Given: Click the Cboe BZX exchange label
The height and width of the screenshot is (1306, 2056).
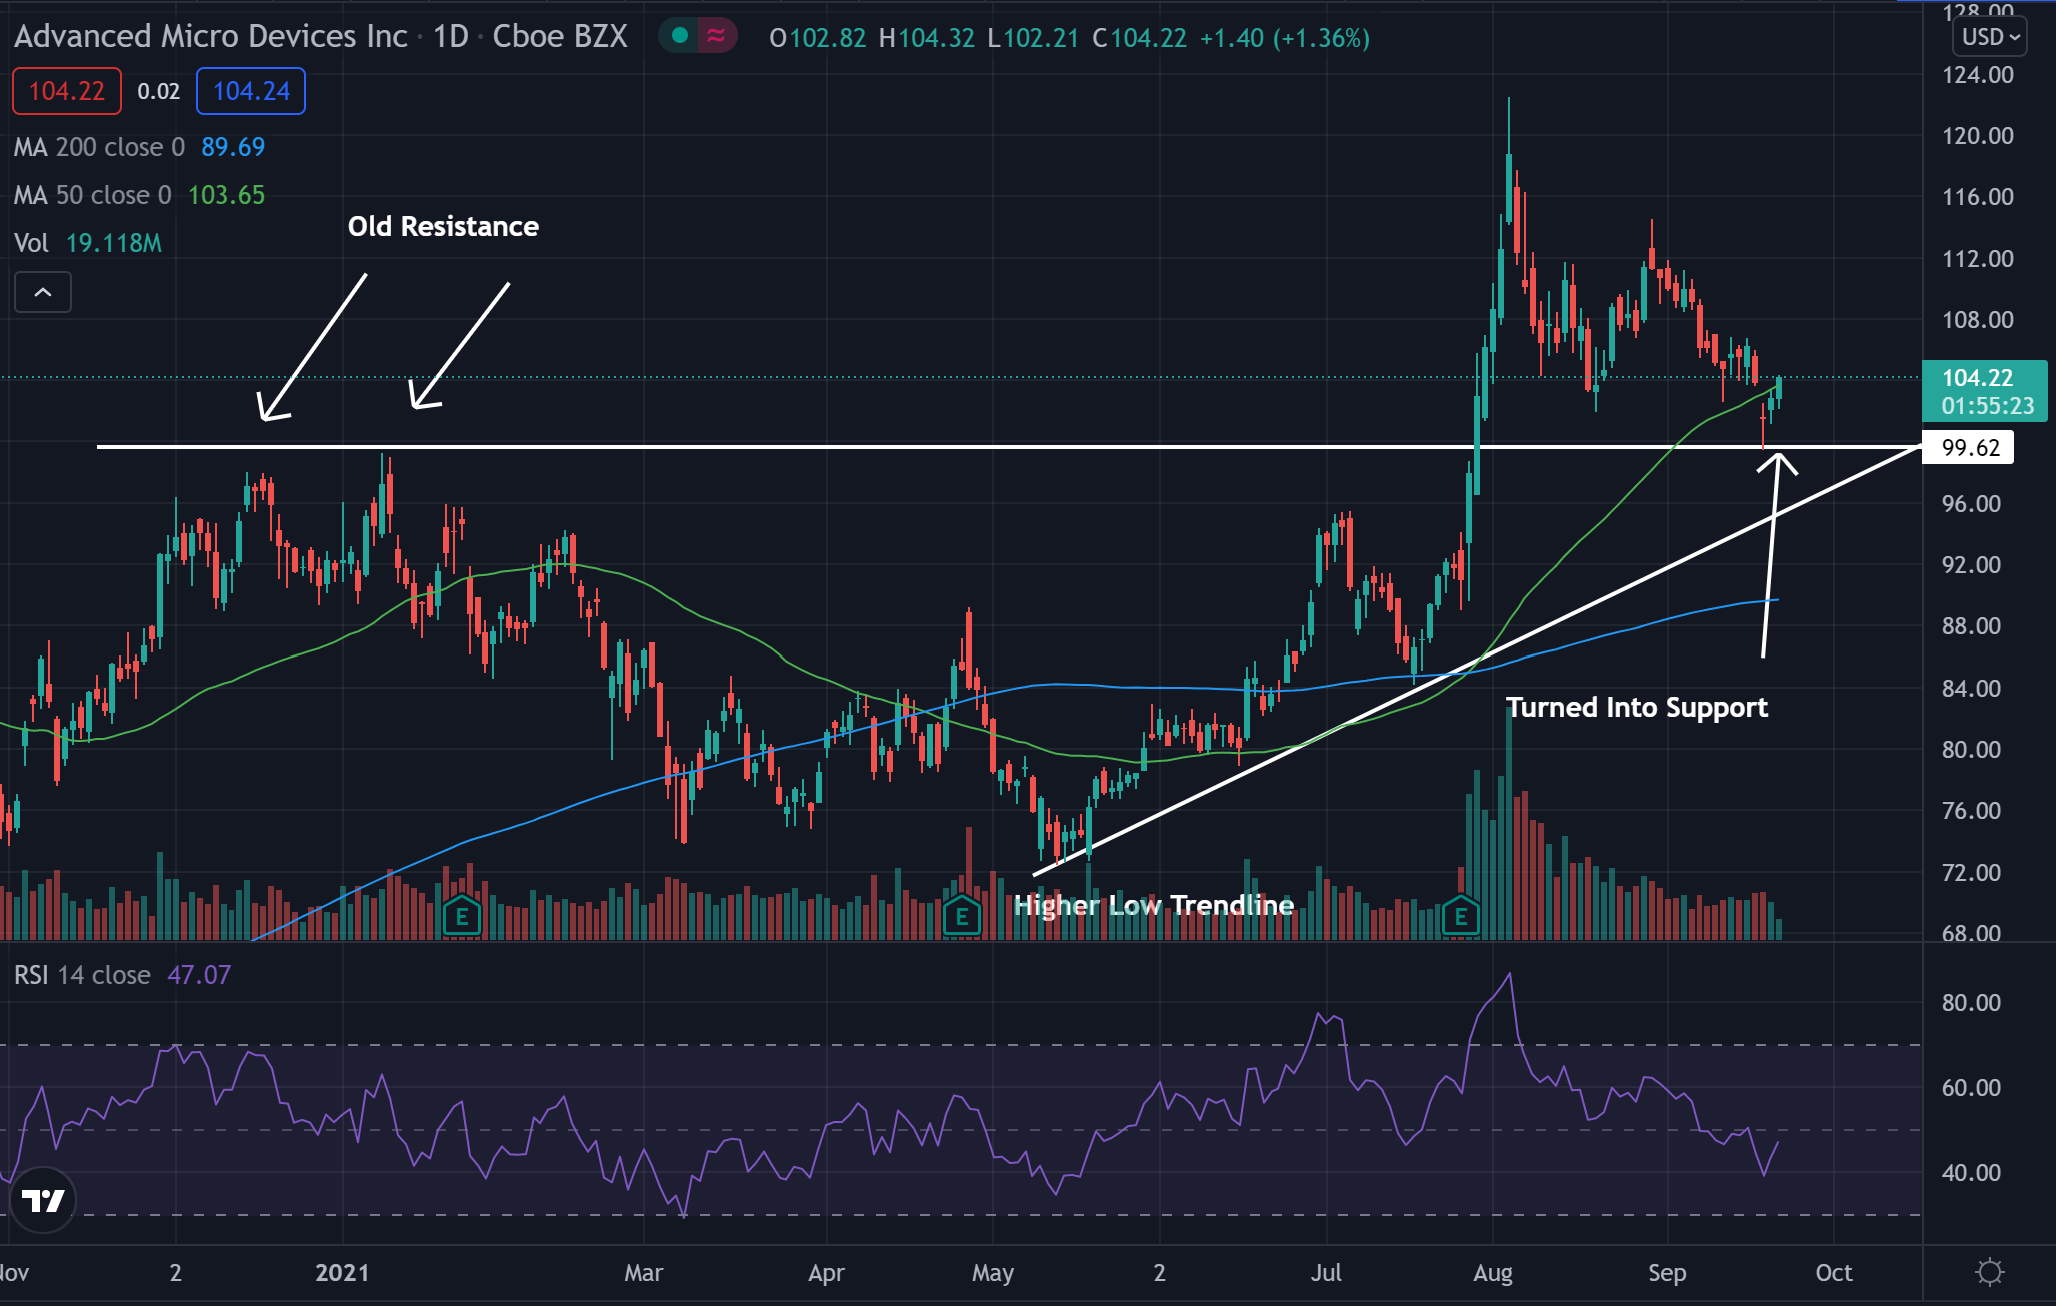Looking at the screenshot, I should coord(560,37).
